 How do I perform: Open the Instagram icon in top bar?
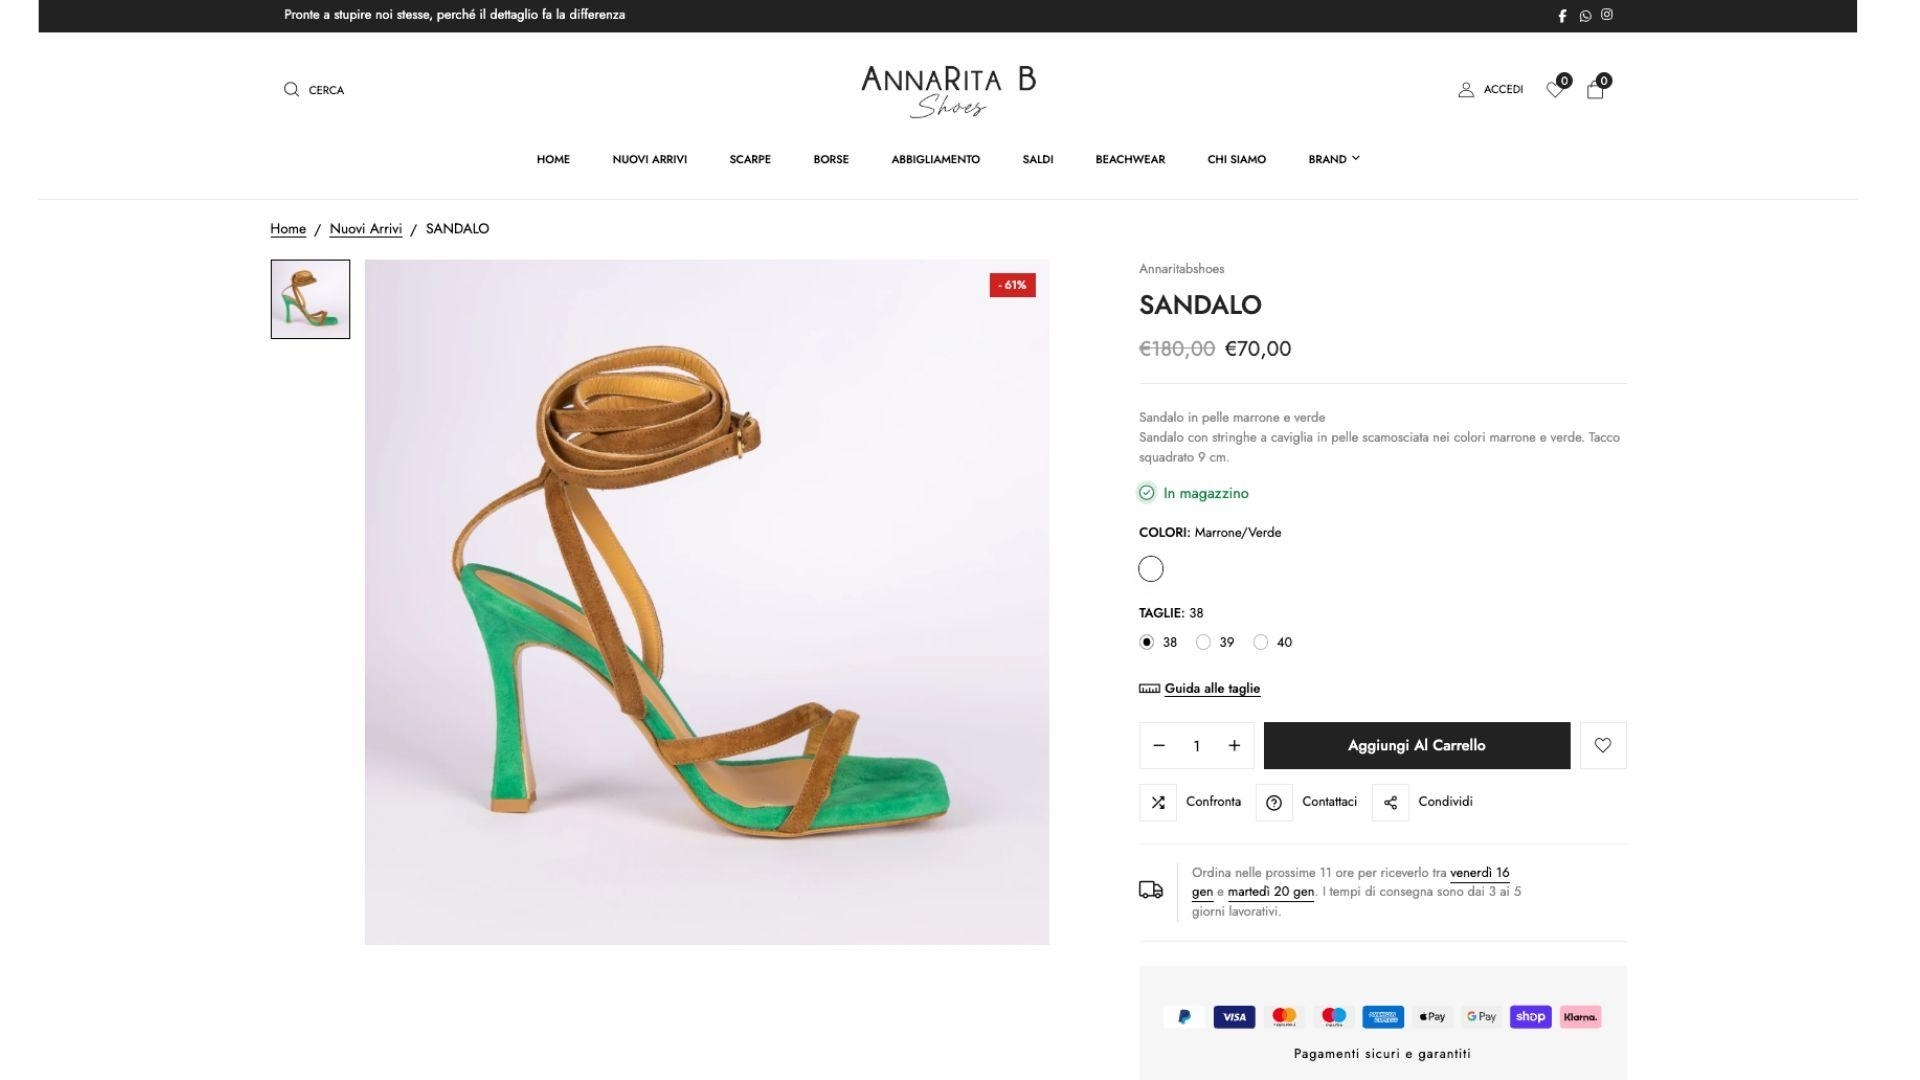[x=1607, y=15]
